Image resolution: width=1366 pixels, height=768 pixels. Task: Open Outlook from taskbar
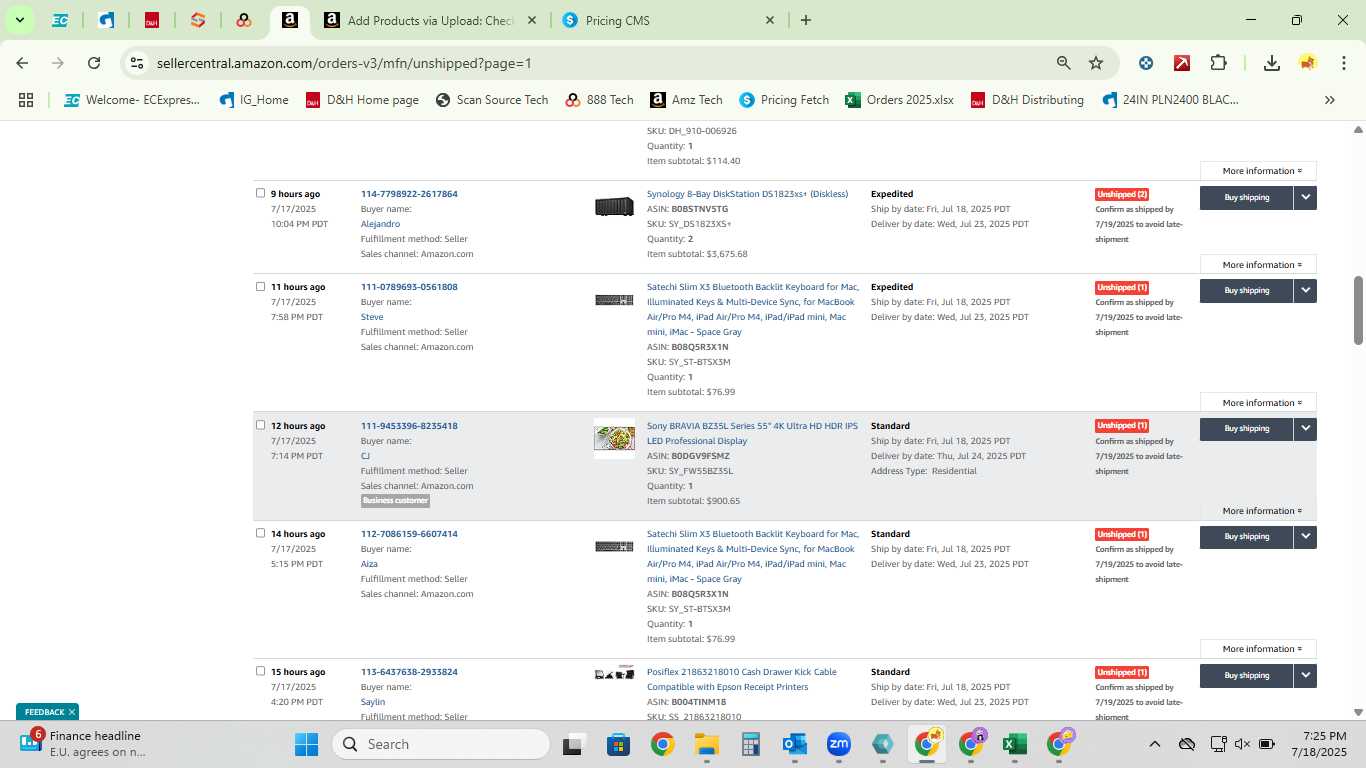tap(795, 744)
